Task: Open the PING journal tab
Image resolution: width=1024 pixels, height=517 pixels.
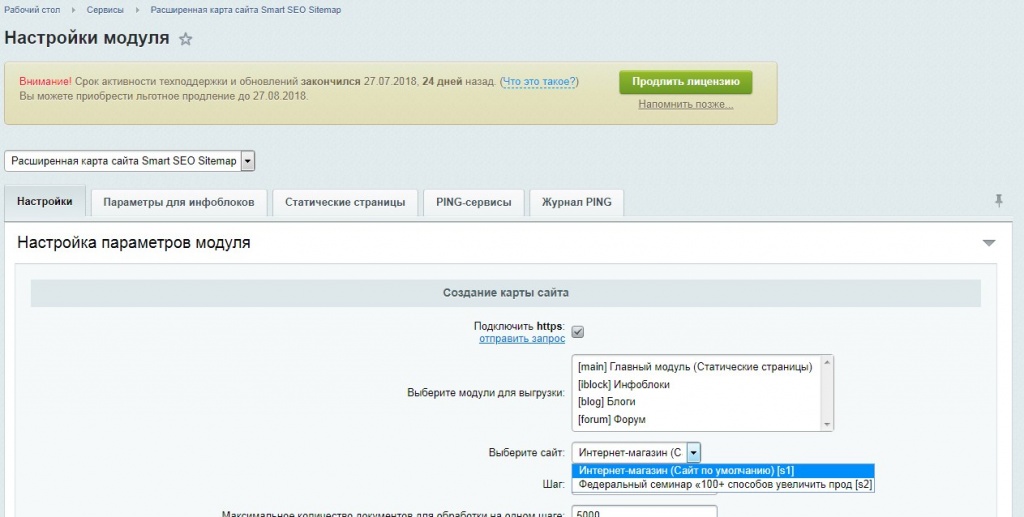Action: pyautogui.click(x=577, y=202)
